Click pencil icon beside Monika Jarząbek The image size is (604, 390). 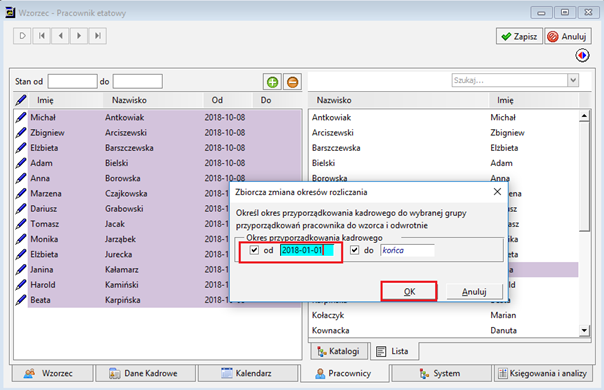pyautogui.click(x=21, y=239)
